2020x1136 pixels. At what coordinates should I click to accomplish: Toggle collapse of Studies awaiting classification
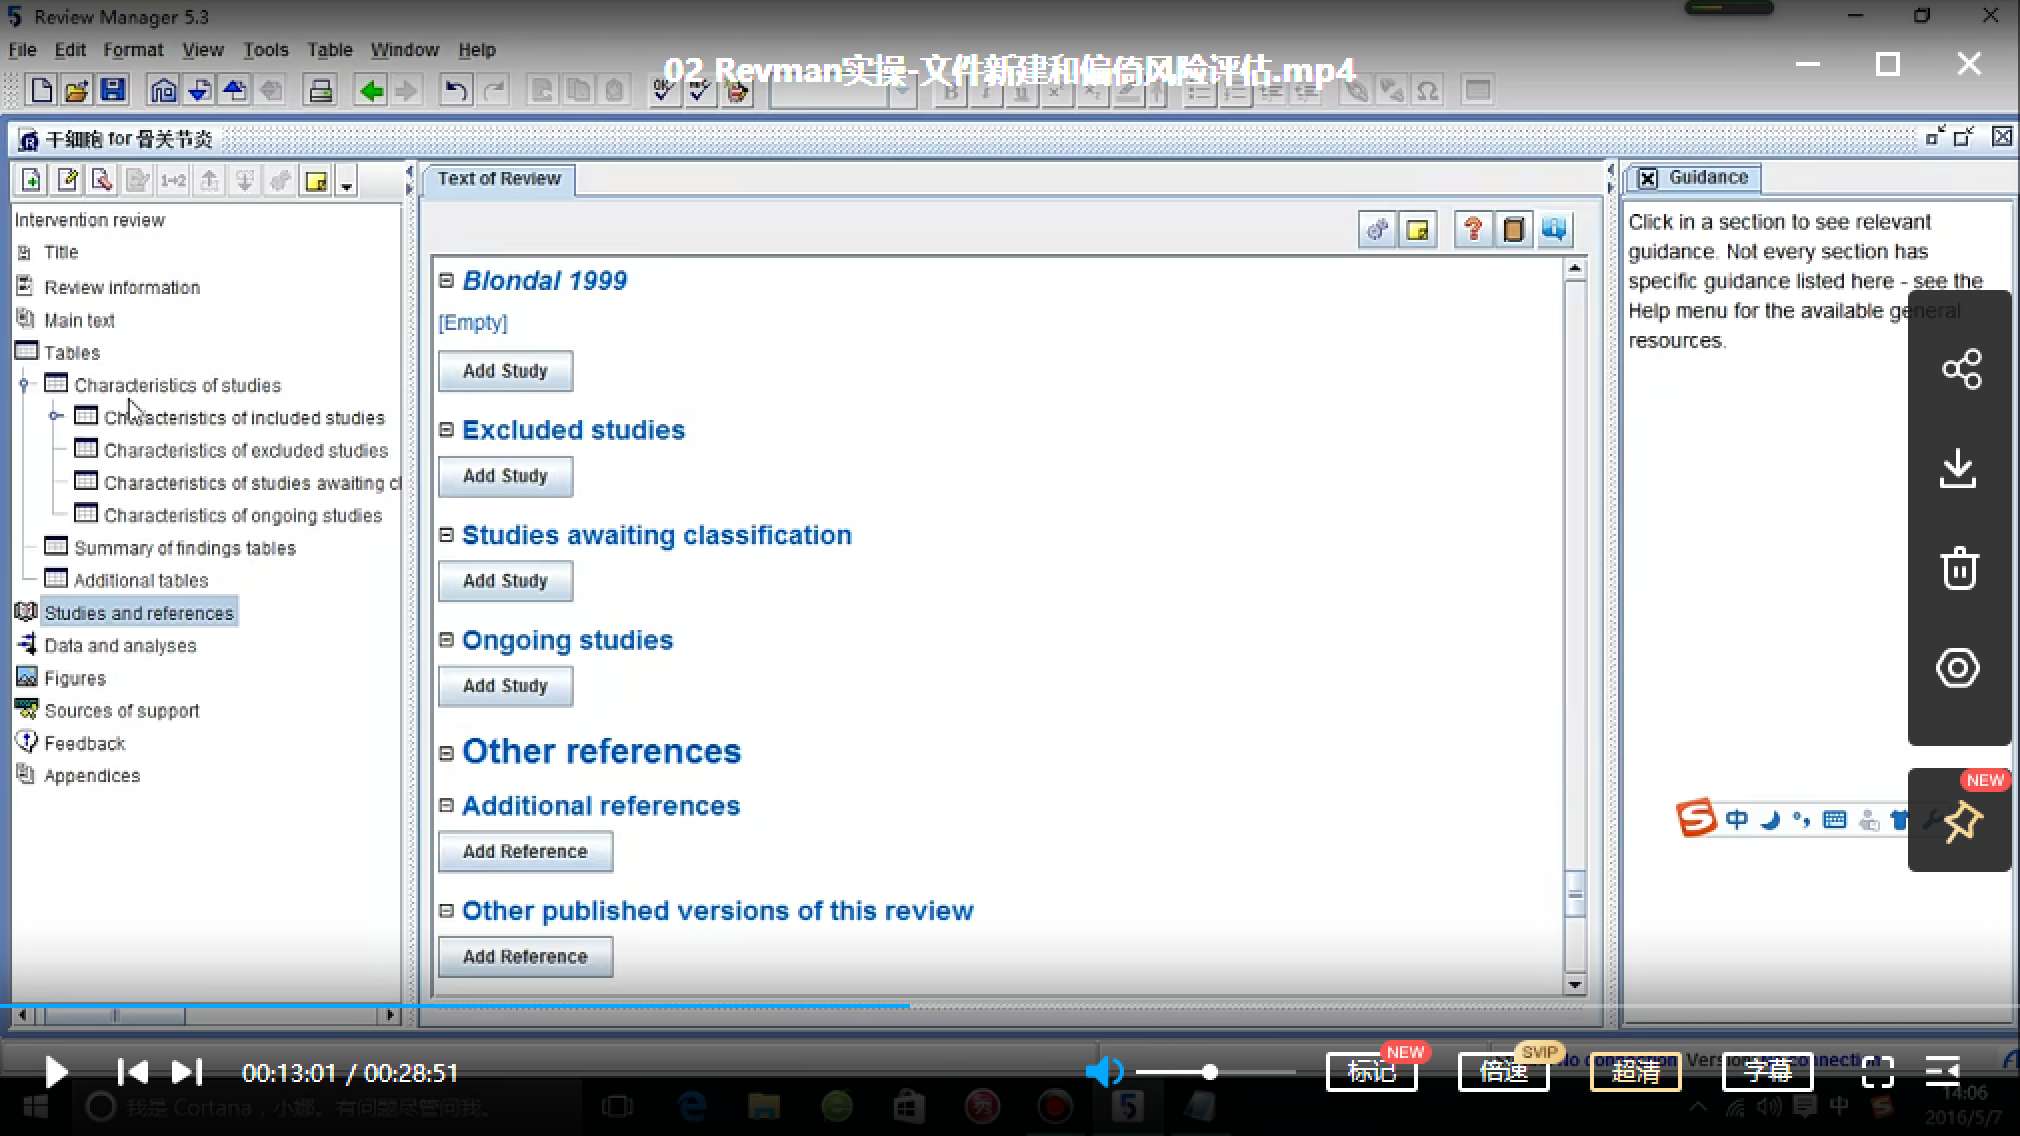click(447, 534)
